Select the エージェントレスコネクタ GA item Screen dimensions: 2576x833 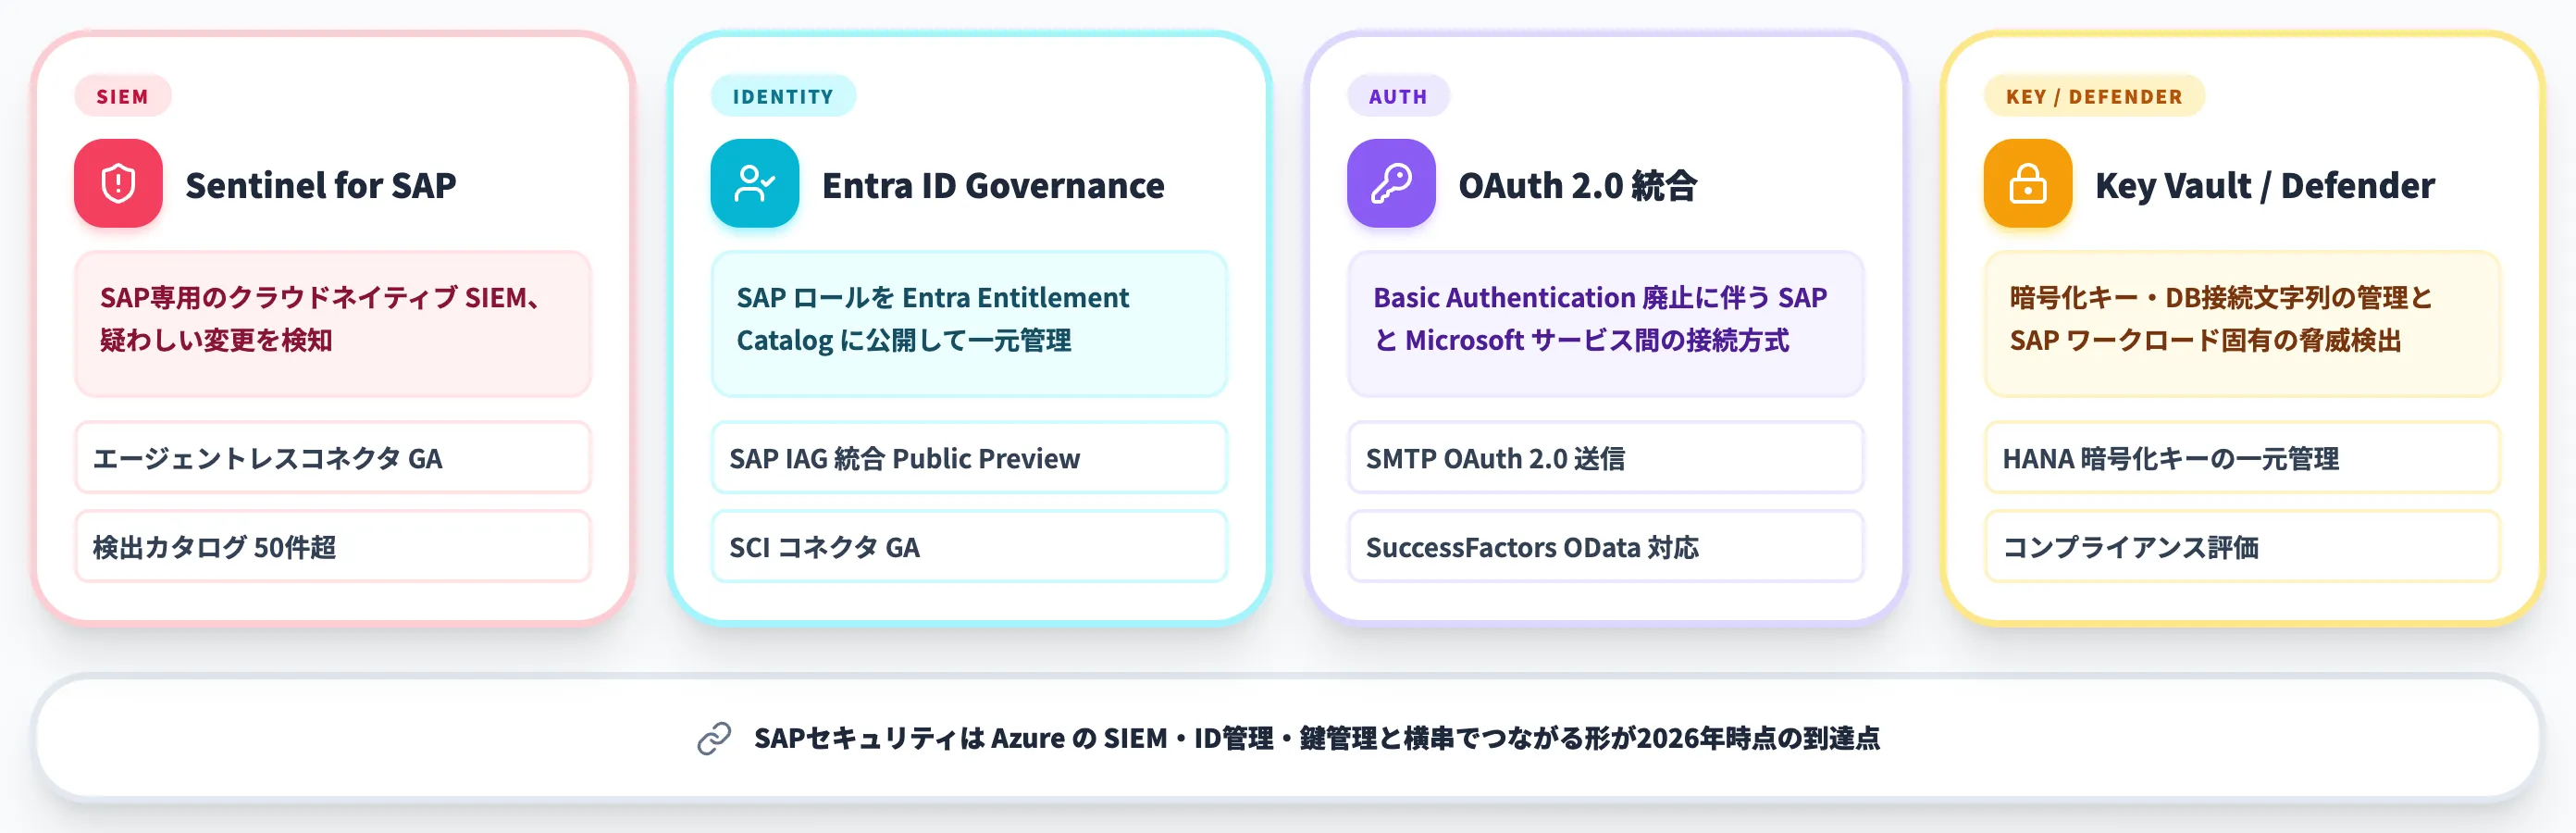[333, 458]
